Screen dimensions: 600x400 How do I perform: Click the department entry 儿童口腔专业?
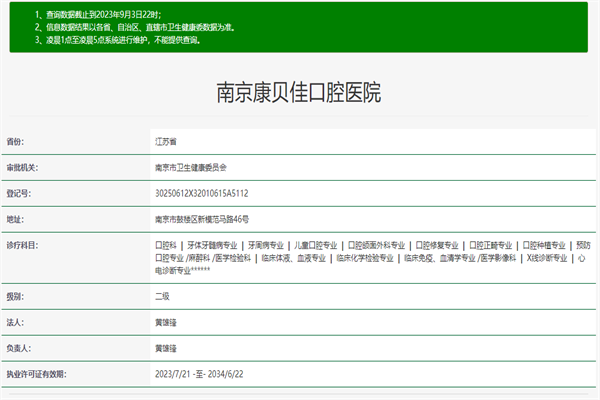(x=315, y=245)
